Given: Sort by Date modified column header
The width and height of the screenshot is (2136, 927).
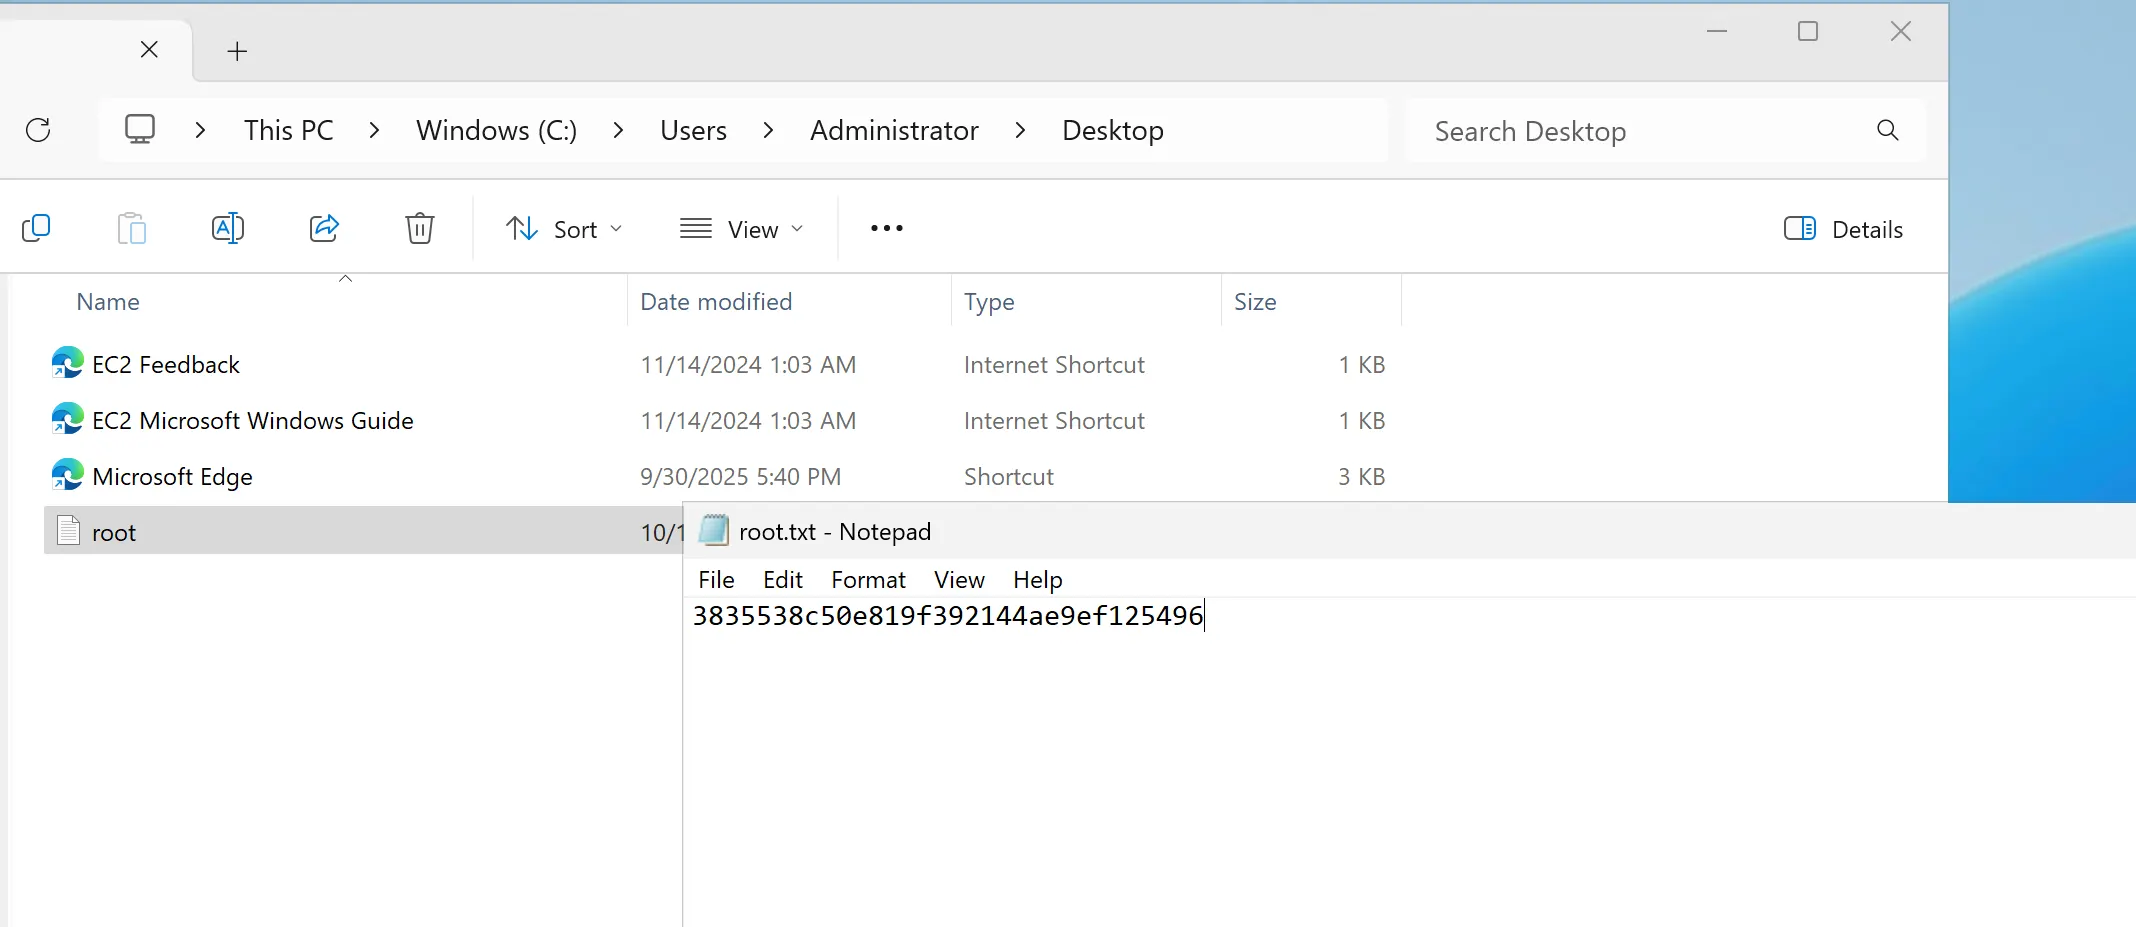Looking at the screenshot, I should coord(716,302).
